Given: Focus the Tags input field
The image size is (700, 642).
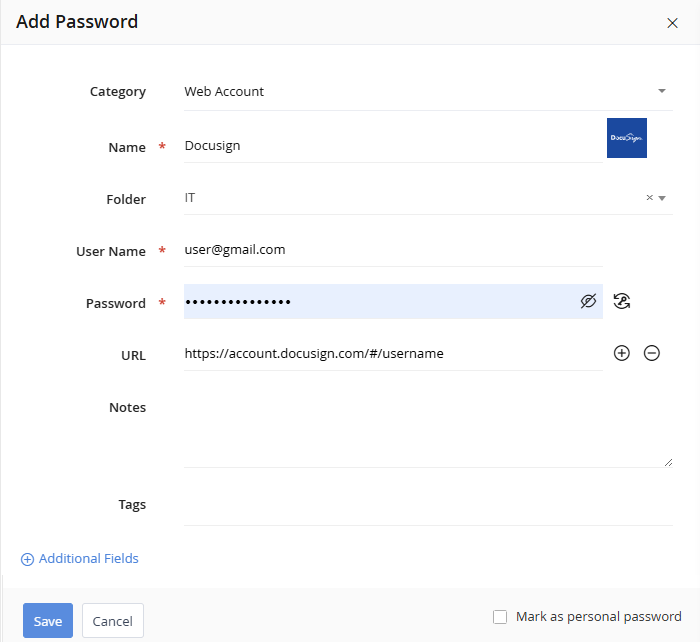Looking at the screenshot, I should pos(427,505).
